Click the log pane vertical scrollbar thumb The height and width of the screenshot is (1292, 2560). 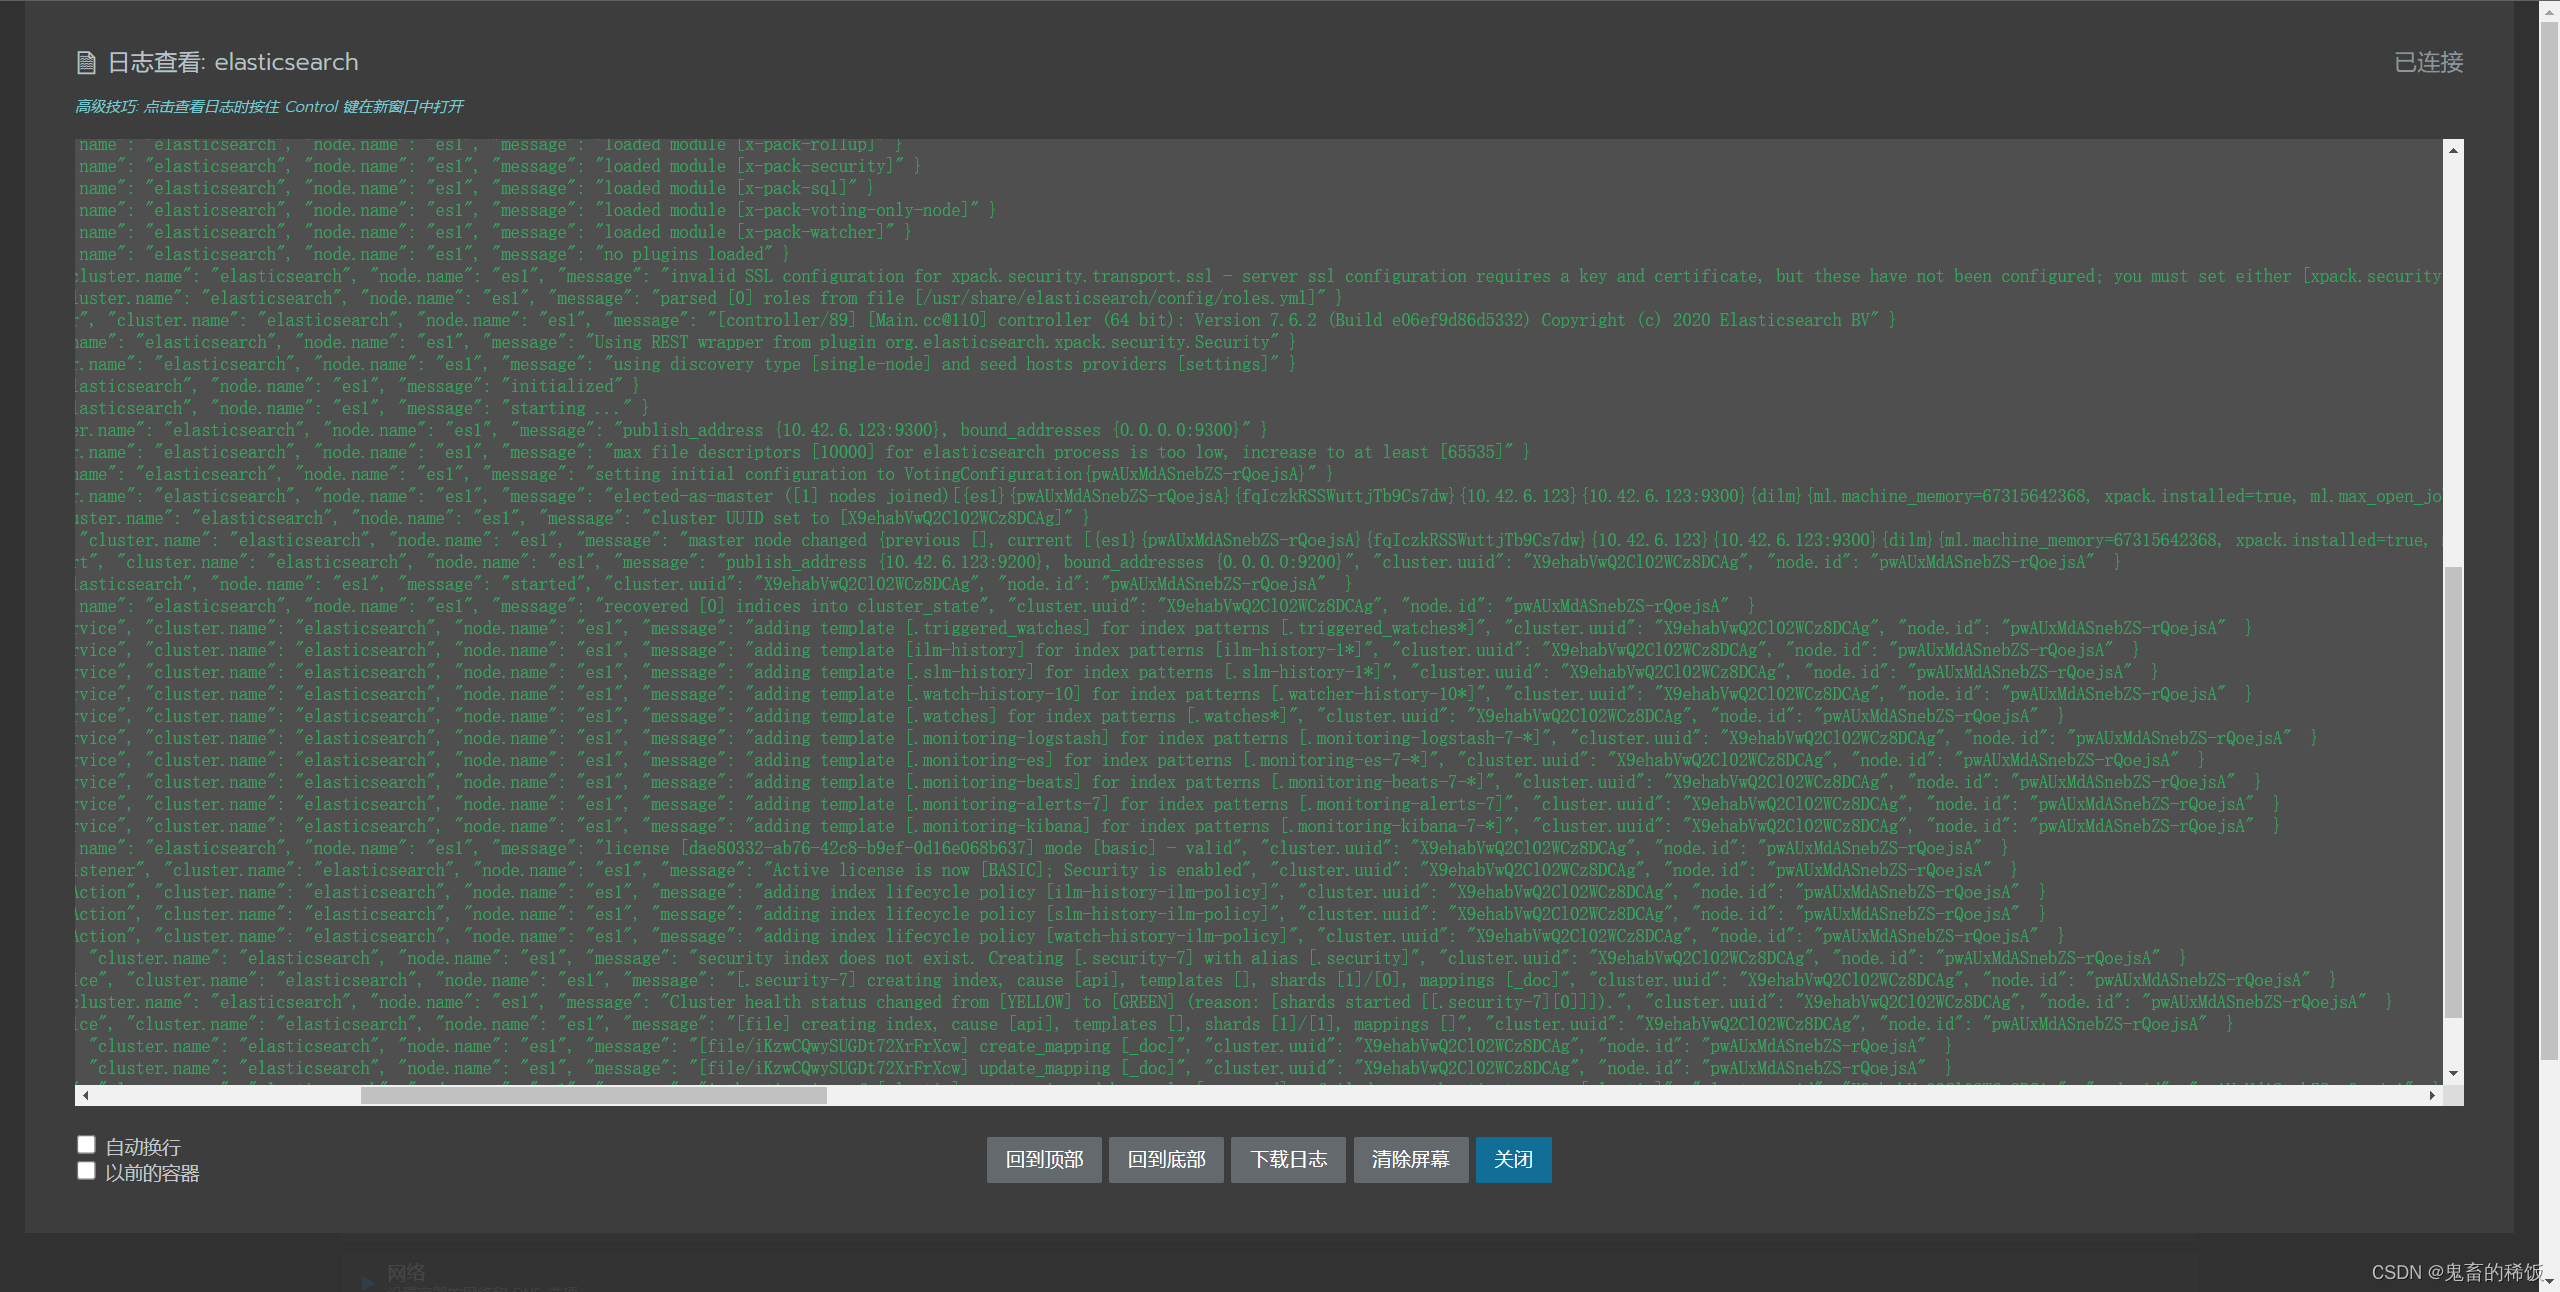click(2453, 793)
